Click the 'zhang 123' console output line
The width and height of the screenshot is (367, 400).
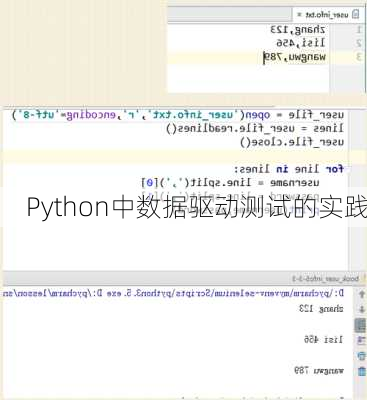coord(321,309)
